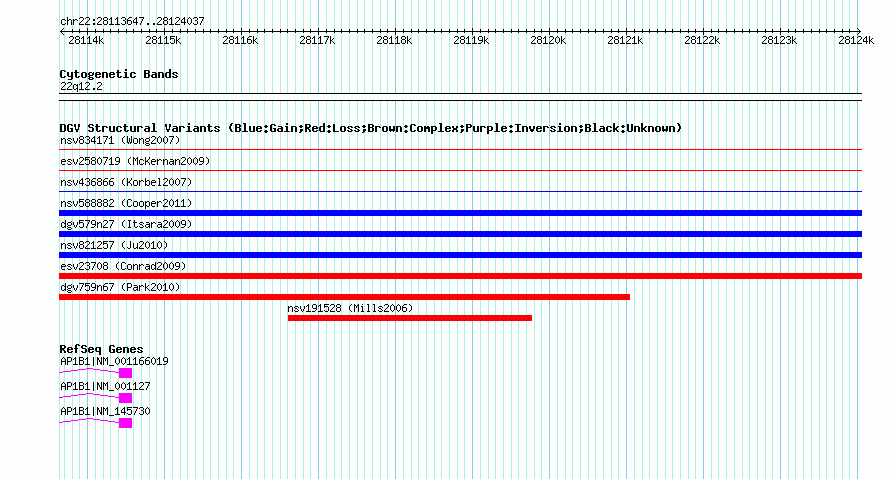Click the 28120k ruler tick label
Image resolution: width=890 pixels, height=479 pixels.
548,40
